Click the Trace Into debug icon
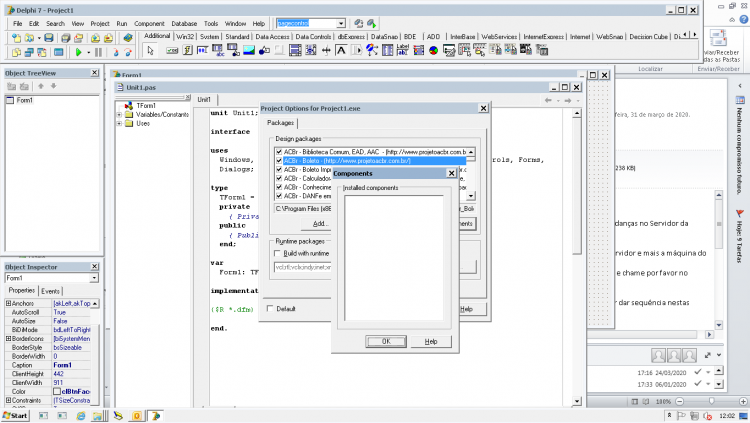 [115, 52]
